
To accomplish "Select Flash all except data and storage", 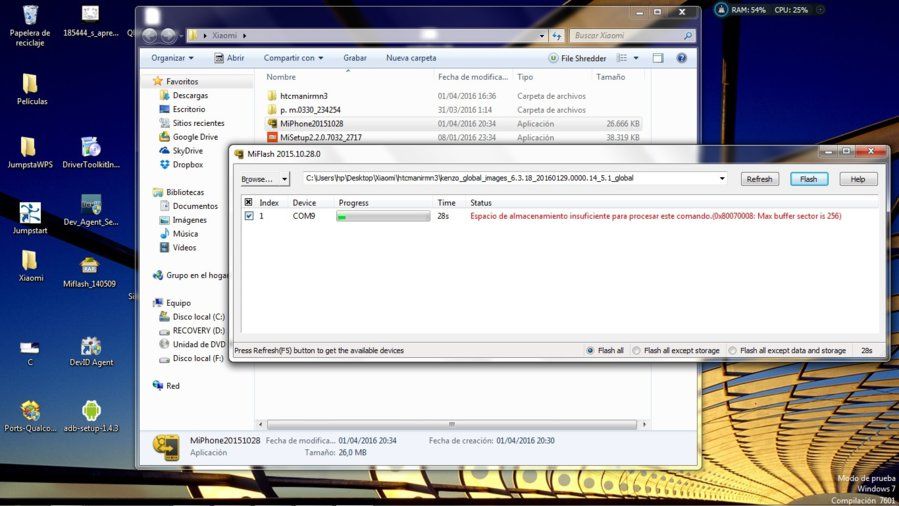I will (732, 350).
